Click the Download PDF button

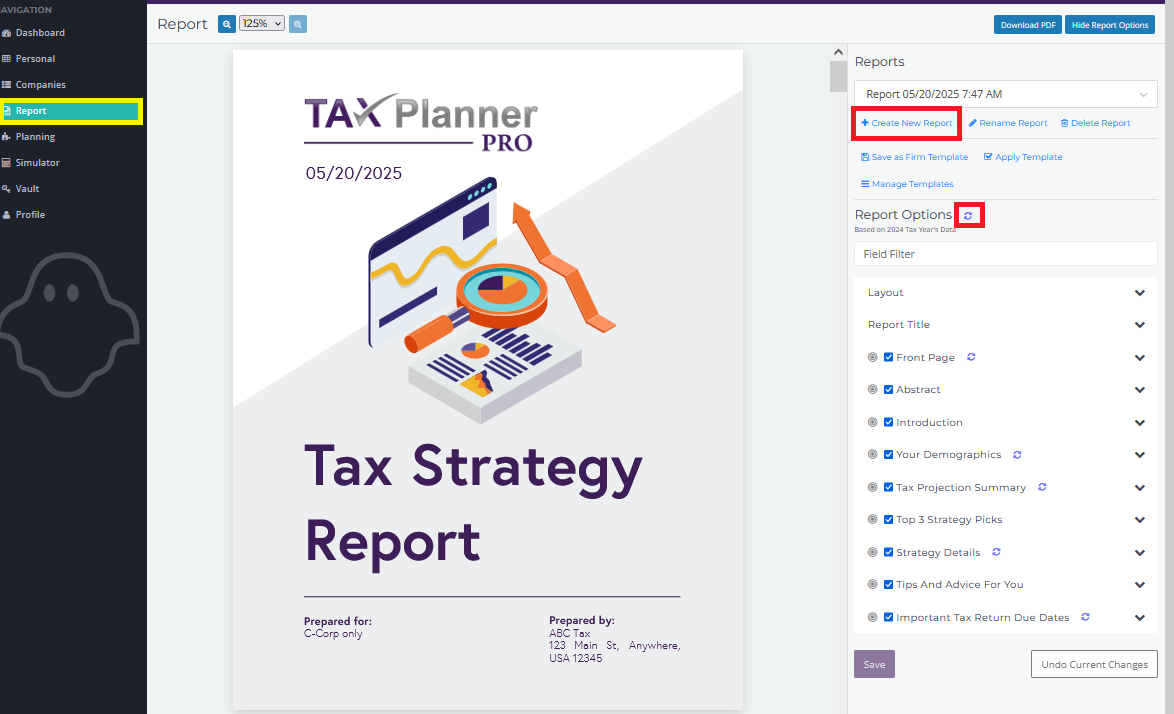pos(1028,25)
